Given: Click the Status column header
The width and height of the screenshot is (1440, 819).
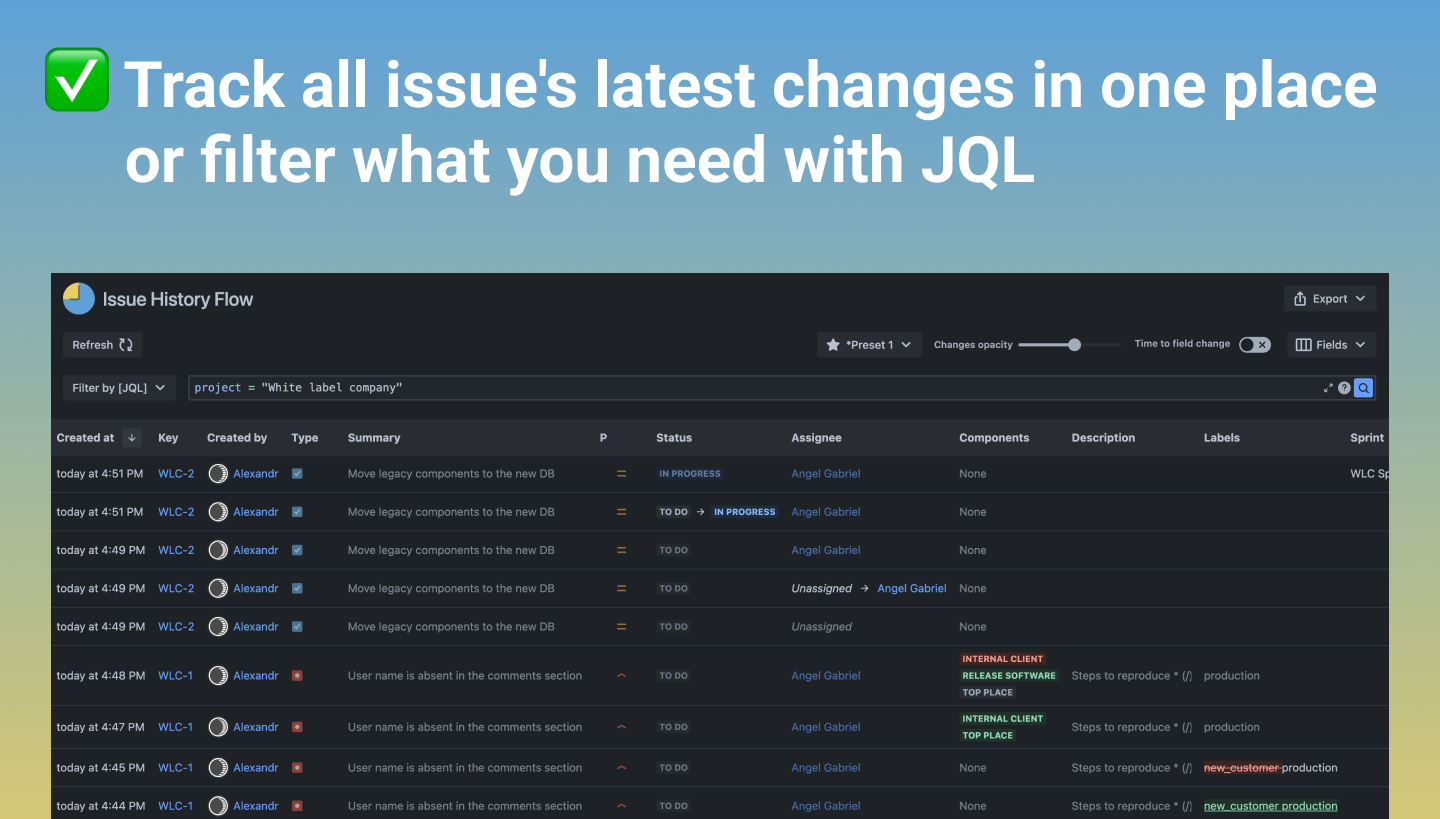Looking at the screenshot, I should 674,438.
